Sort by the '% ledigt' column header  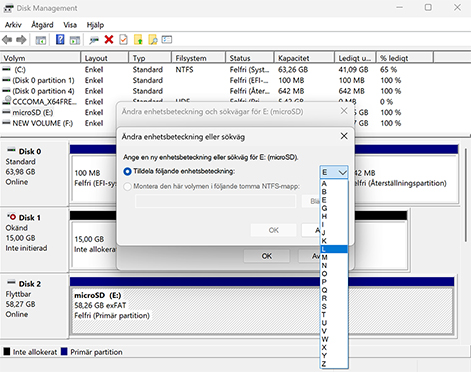(x=405, y=58)
